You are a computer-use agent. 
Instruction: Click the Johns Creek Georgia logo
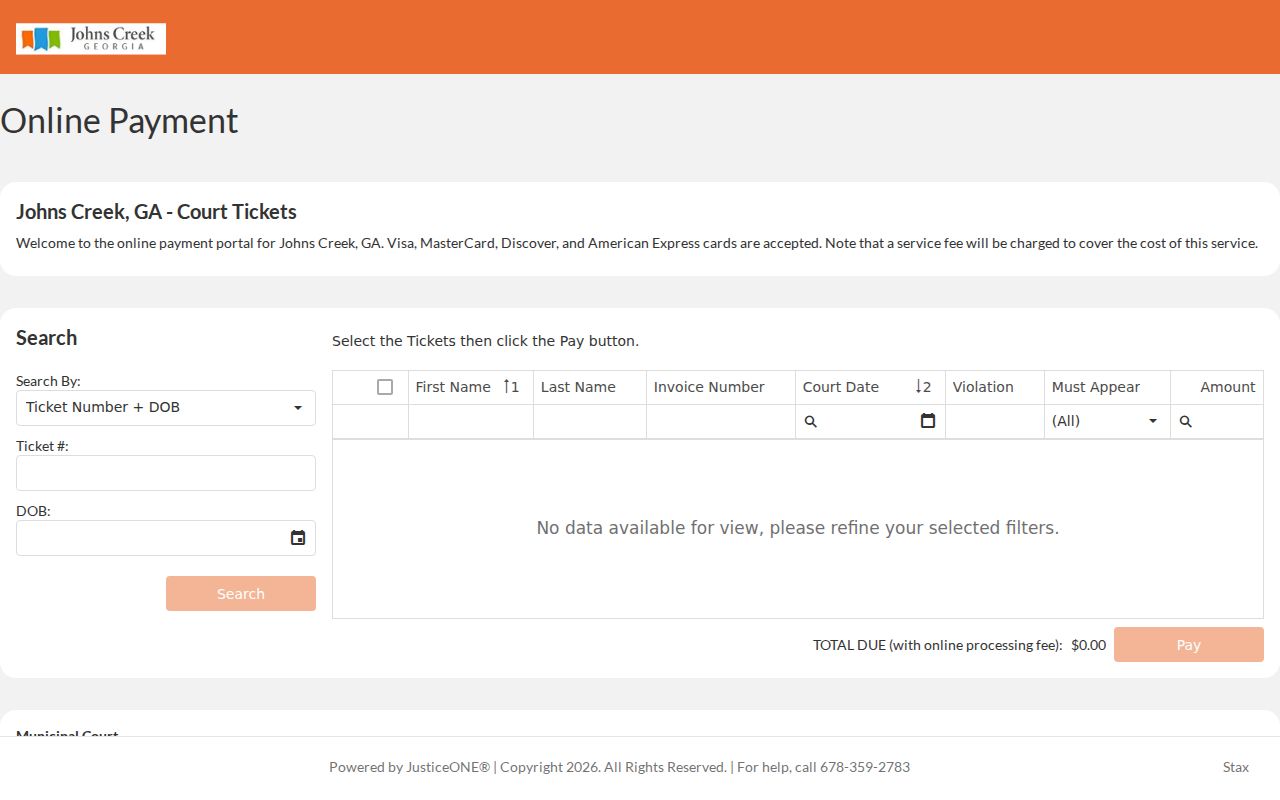[x=91, y=39]
